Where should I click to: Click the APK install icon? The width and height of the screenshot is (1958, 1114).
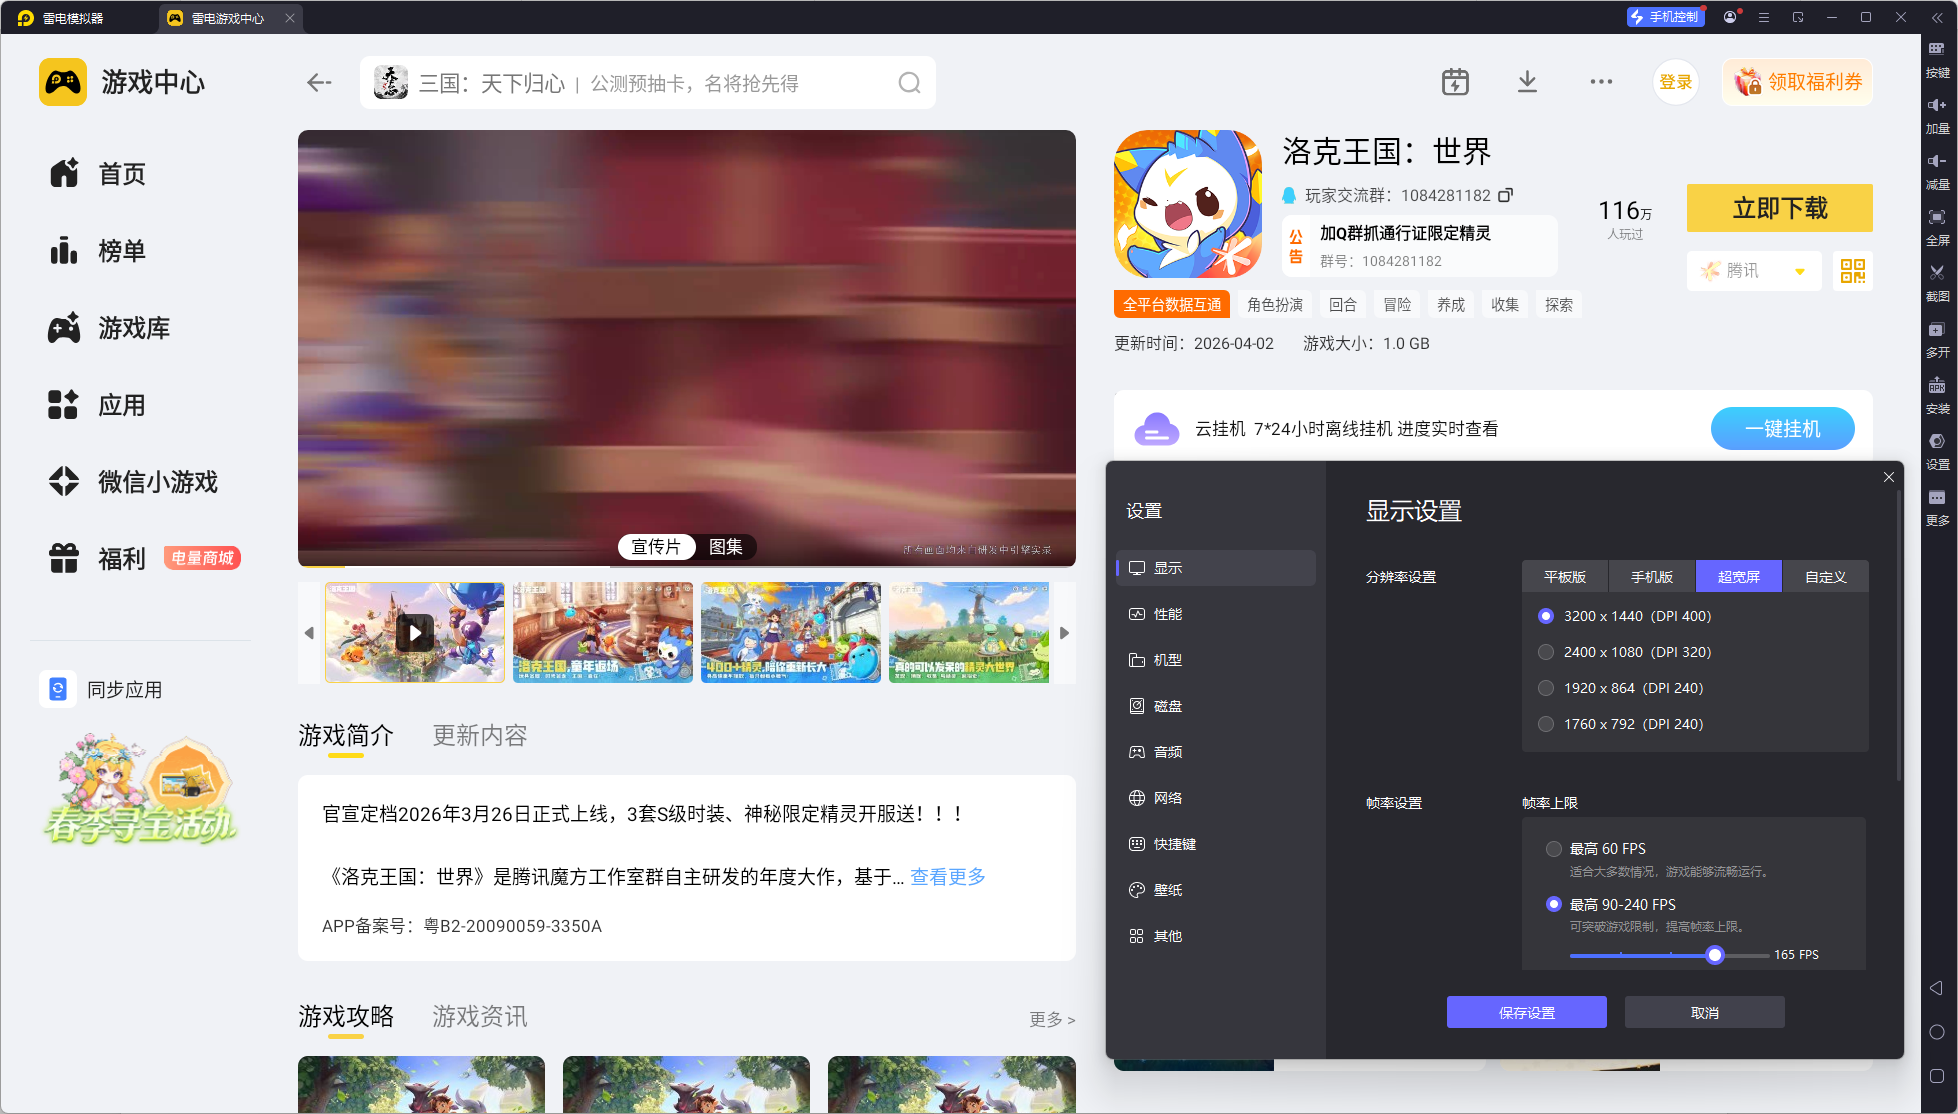click(1937, 386)
